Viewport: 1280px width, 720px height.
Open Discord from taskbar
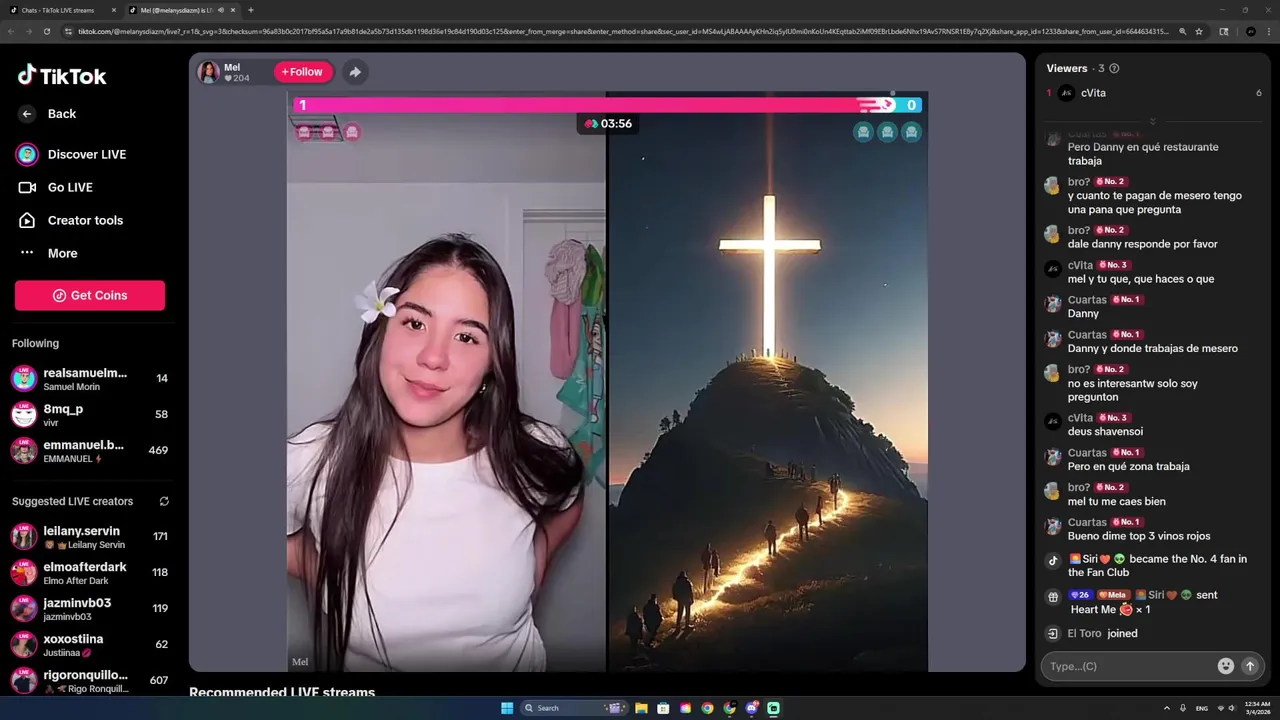pyautogui.click(x=751, y=708)
